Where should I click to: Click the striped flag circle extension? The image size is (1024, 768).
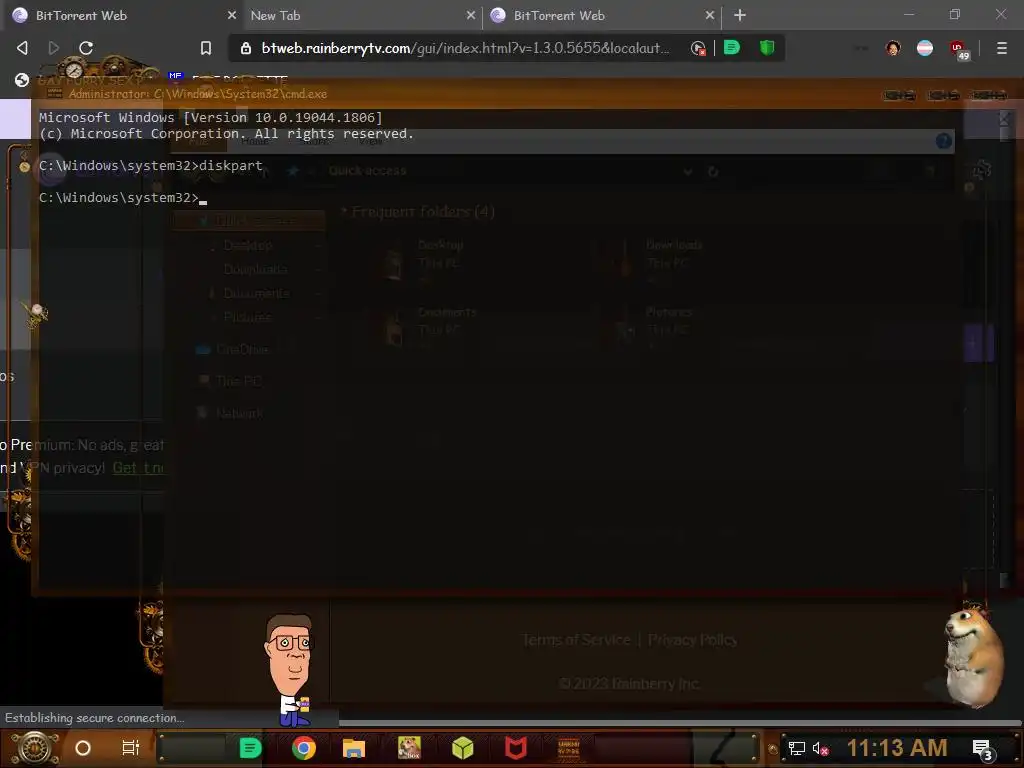(925, 48)
